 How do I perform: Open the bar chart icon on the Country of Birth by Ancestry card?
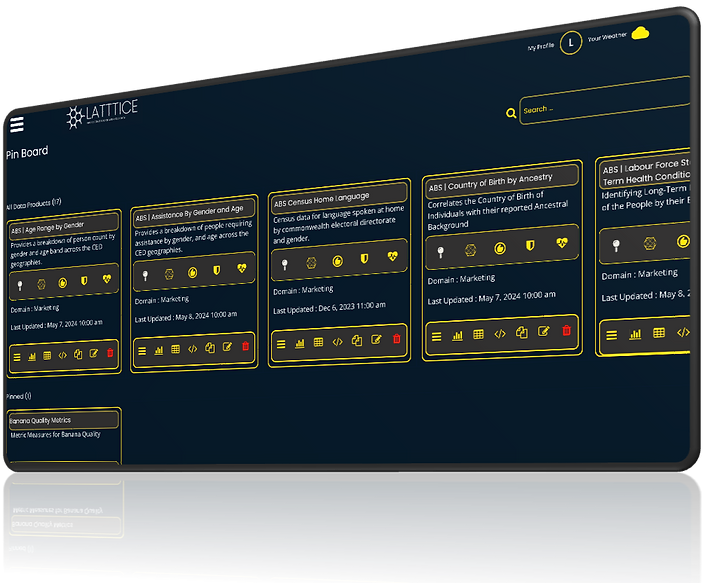pos(457,336)
